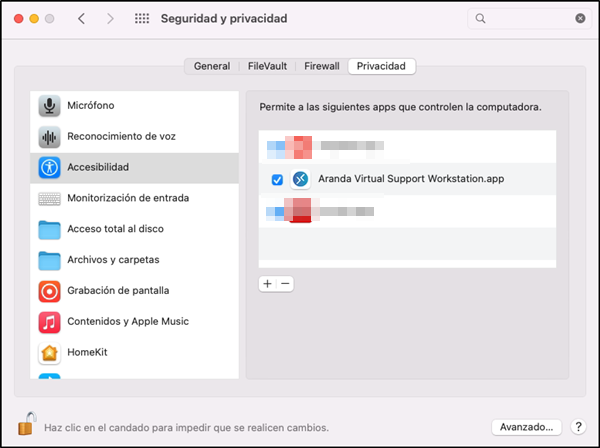Image resolution: width=600 pixels, height=448 pixels.
Task: Select Micrófono in the privacy list
Action: [134, 106]
